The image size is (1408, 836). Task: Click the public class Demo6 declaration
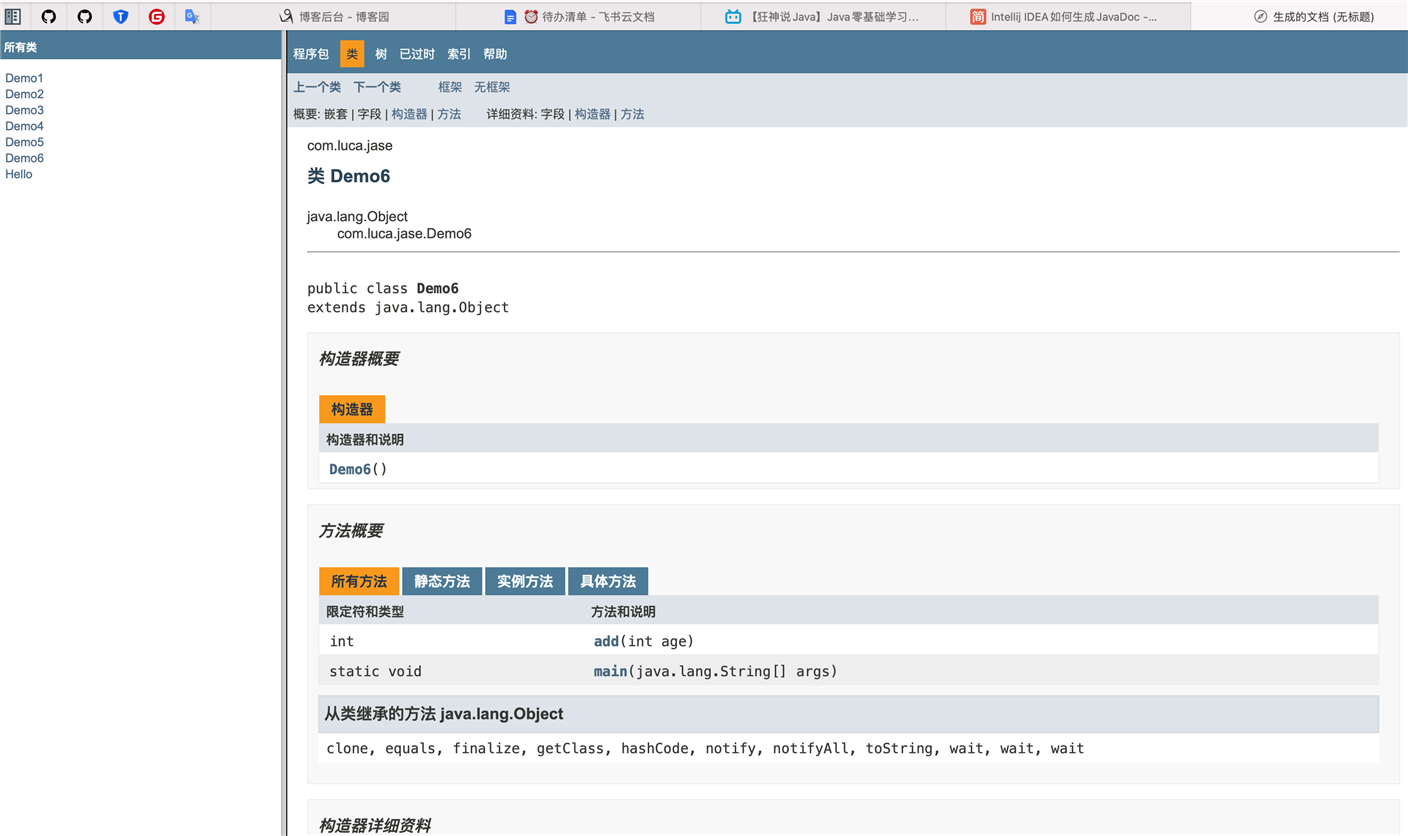click(x=383, y=289)
